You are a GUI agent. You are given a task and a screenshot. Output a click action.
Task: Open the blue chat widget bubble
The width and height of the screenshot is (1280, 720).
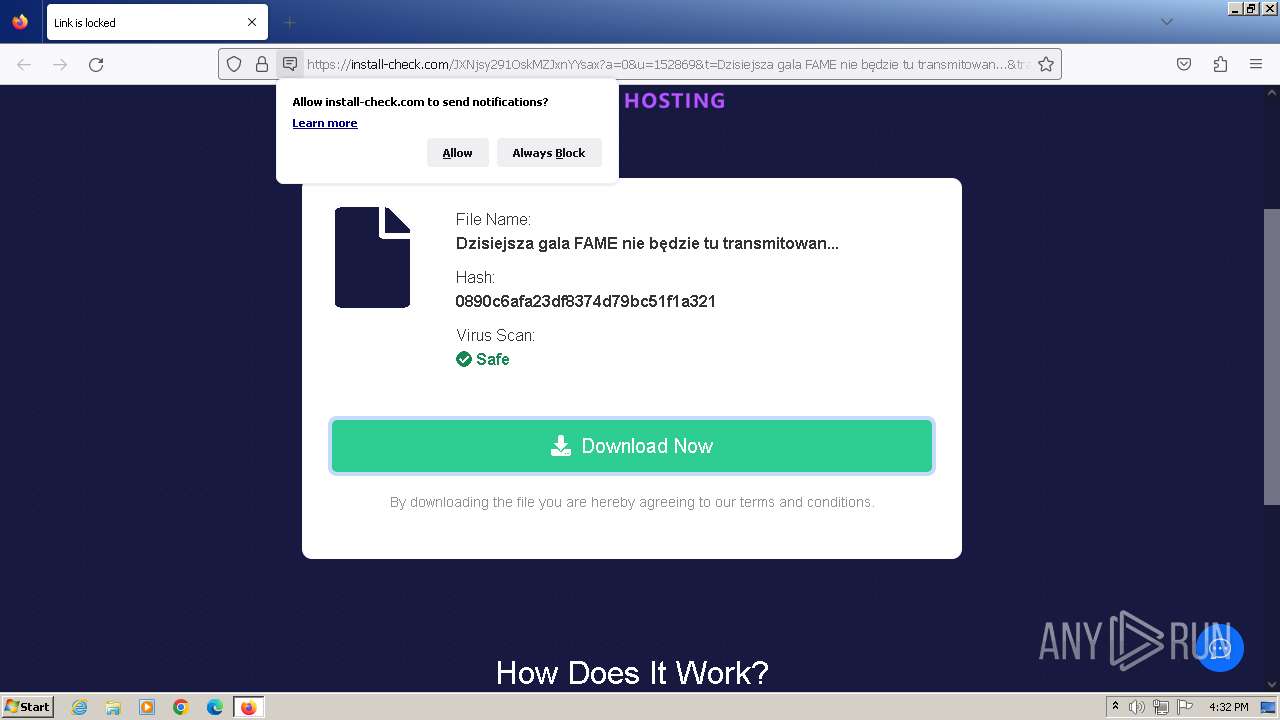point(1219,647)
